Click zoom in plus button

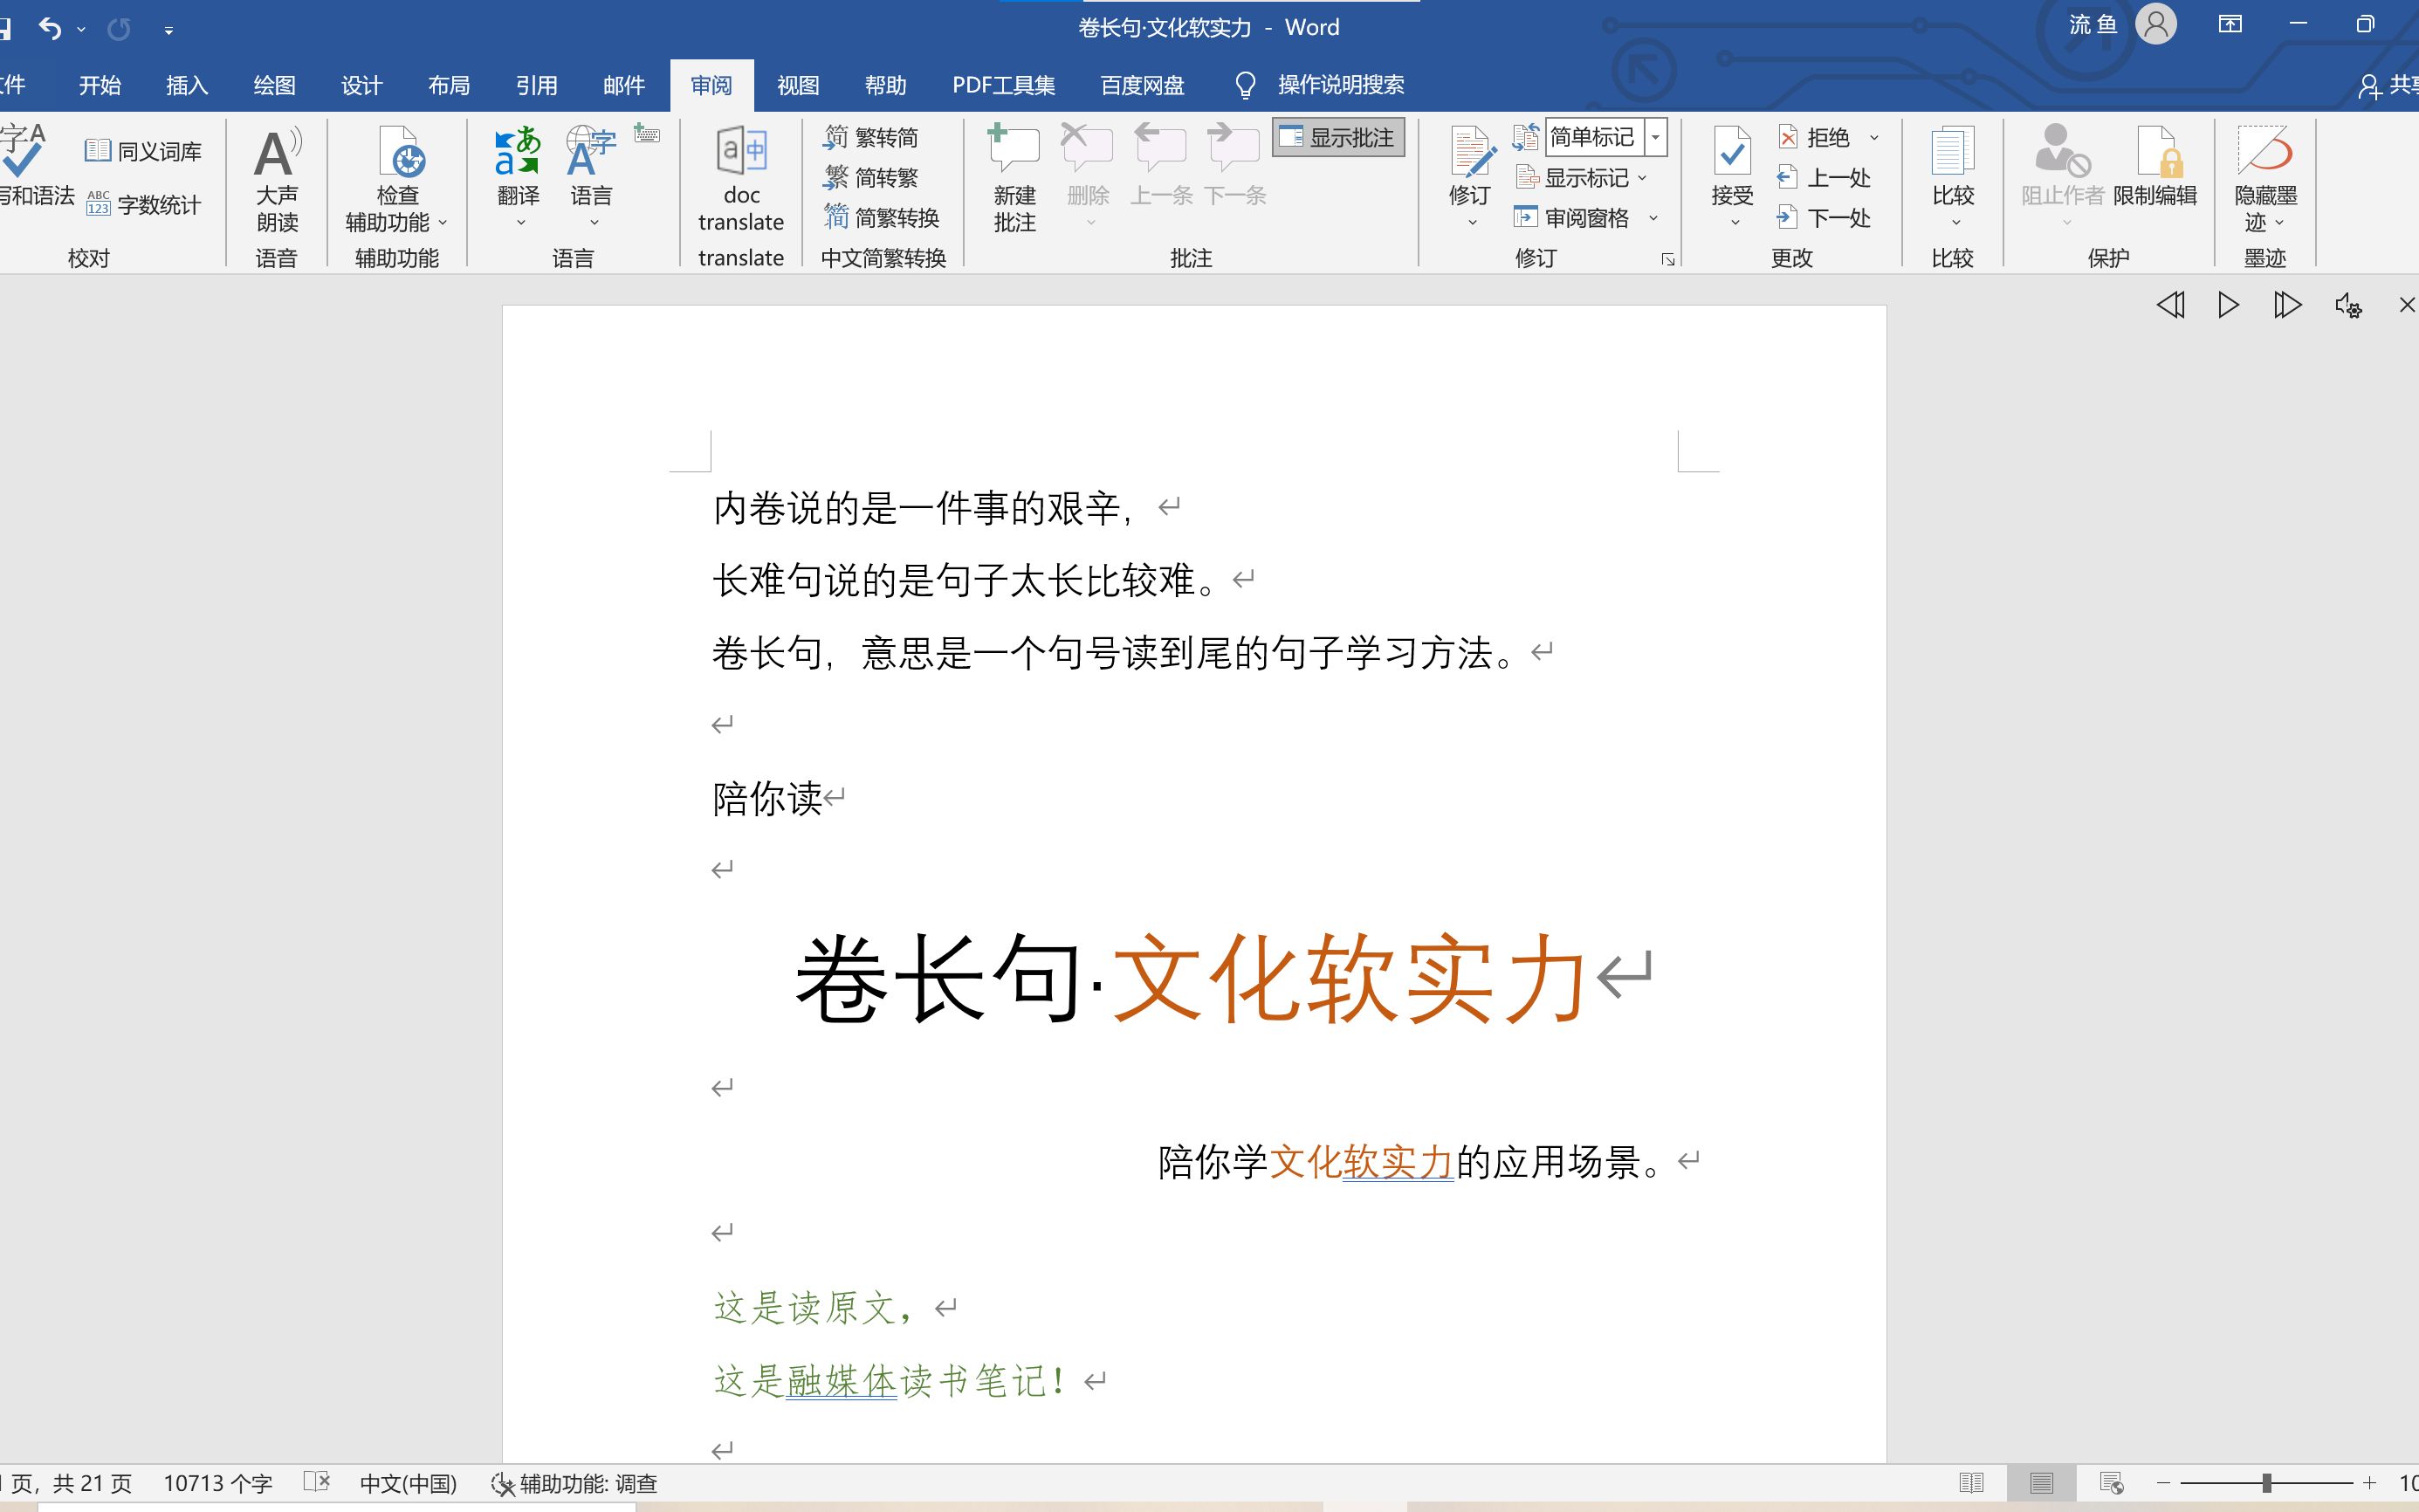[x=2369, y=1483]
